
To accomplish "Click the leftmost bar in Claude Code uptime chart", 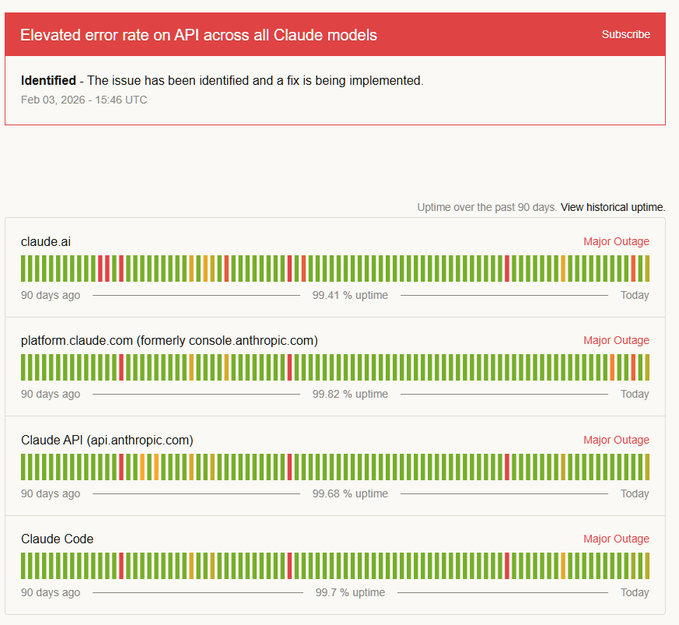I will pyautogui.click(x=24, y=566).
